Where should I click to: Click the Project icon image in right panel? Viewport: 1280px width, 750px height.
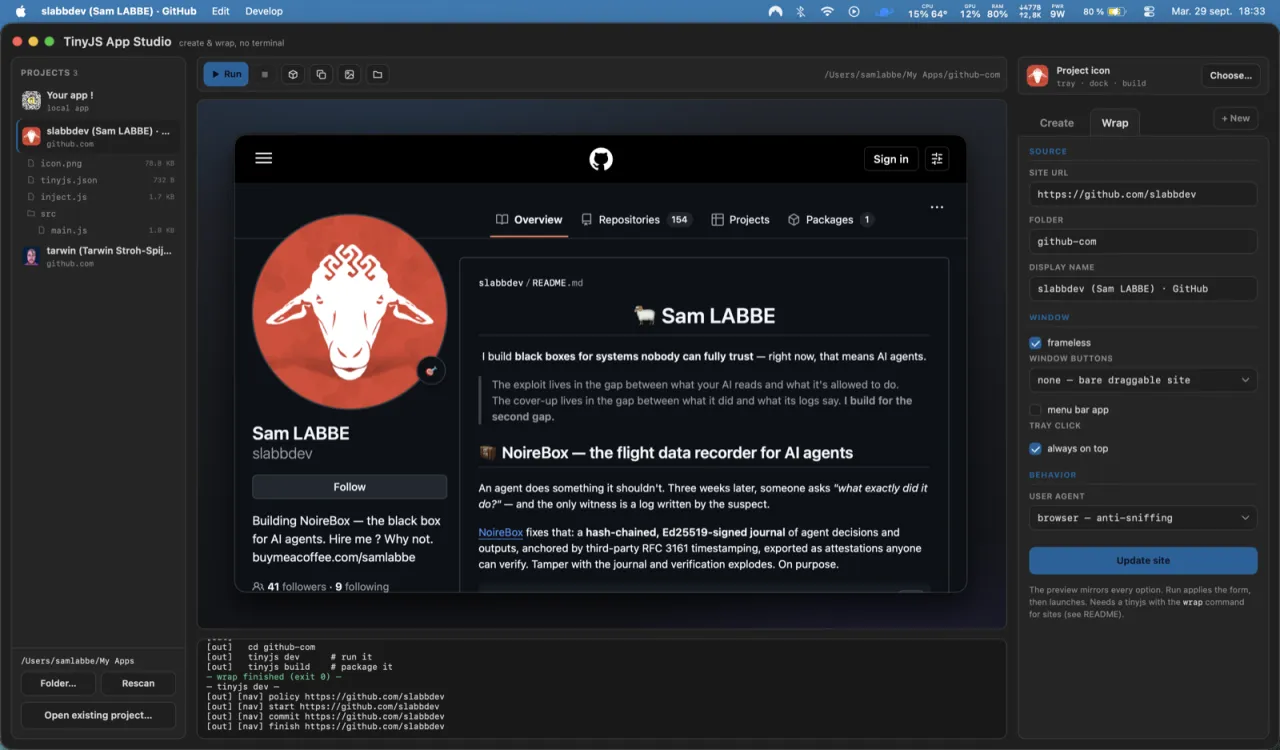coord(1038,76)
